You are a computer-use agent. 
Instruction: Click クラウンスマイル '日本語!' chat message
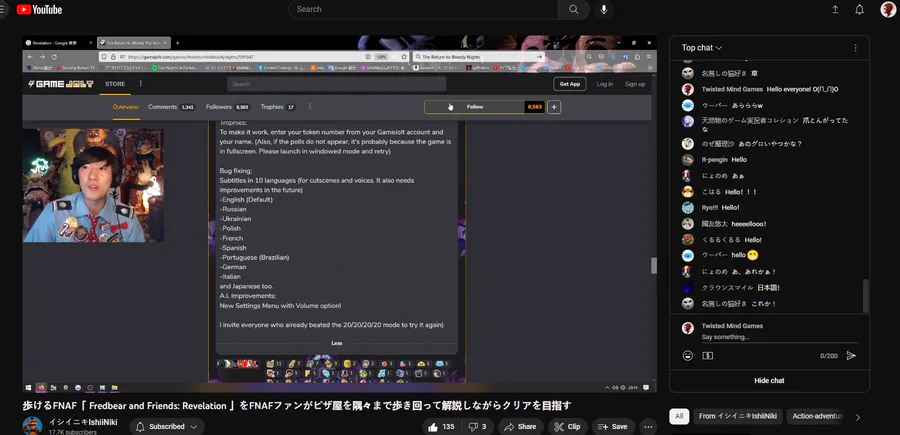[x=768, y=288]
